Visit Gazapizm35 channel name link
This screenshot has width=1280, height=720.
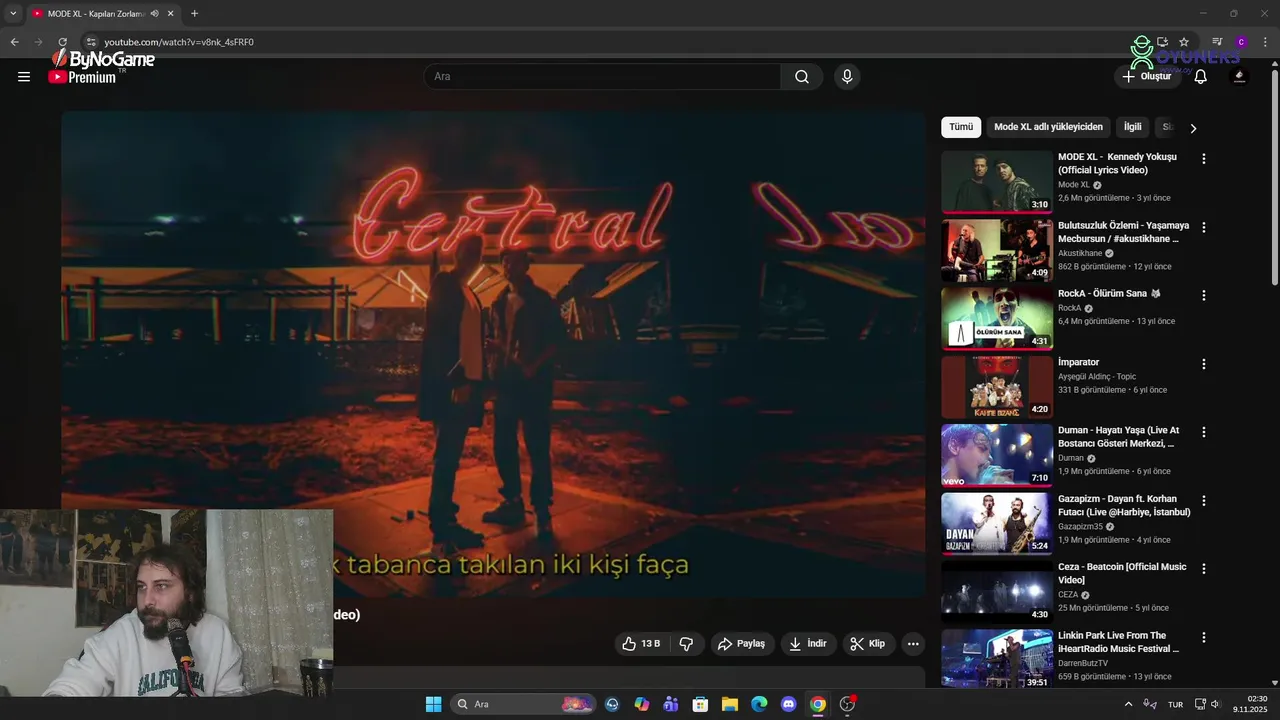click(1081, 527)
